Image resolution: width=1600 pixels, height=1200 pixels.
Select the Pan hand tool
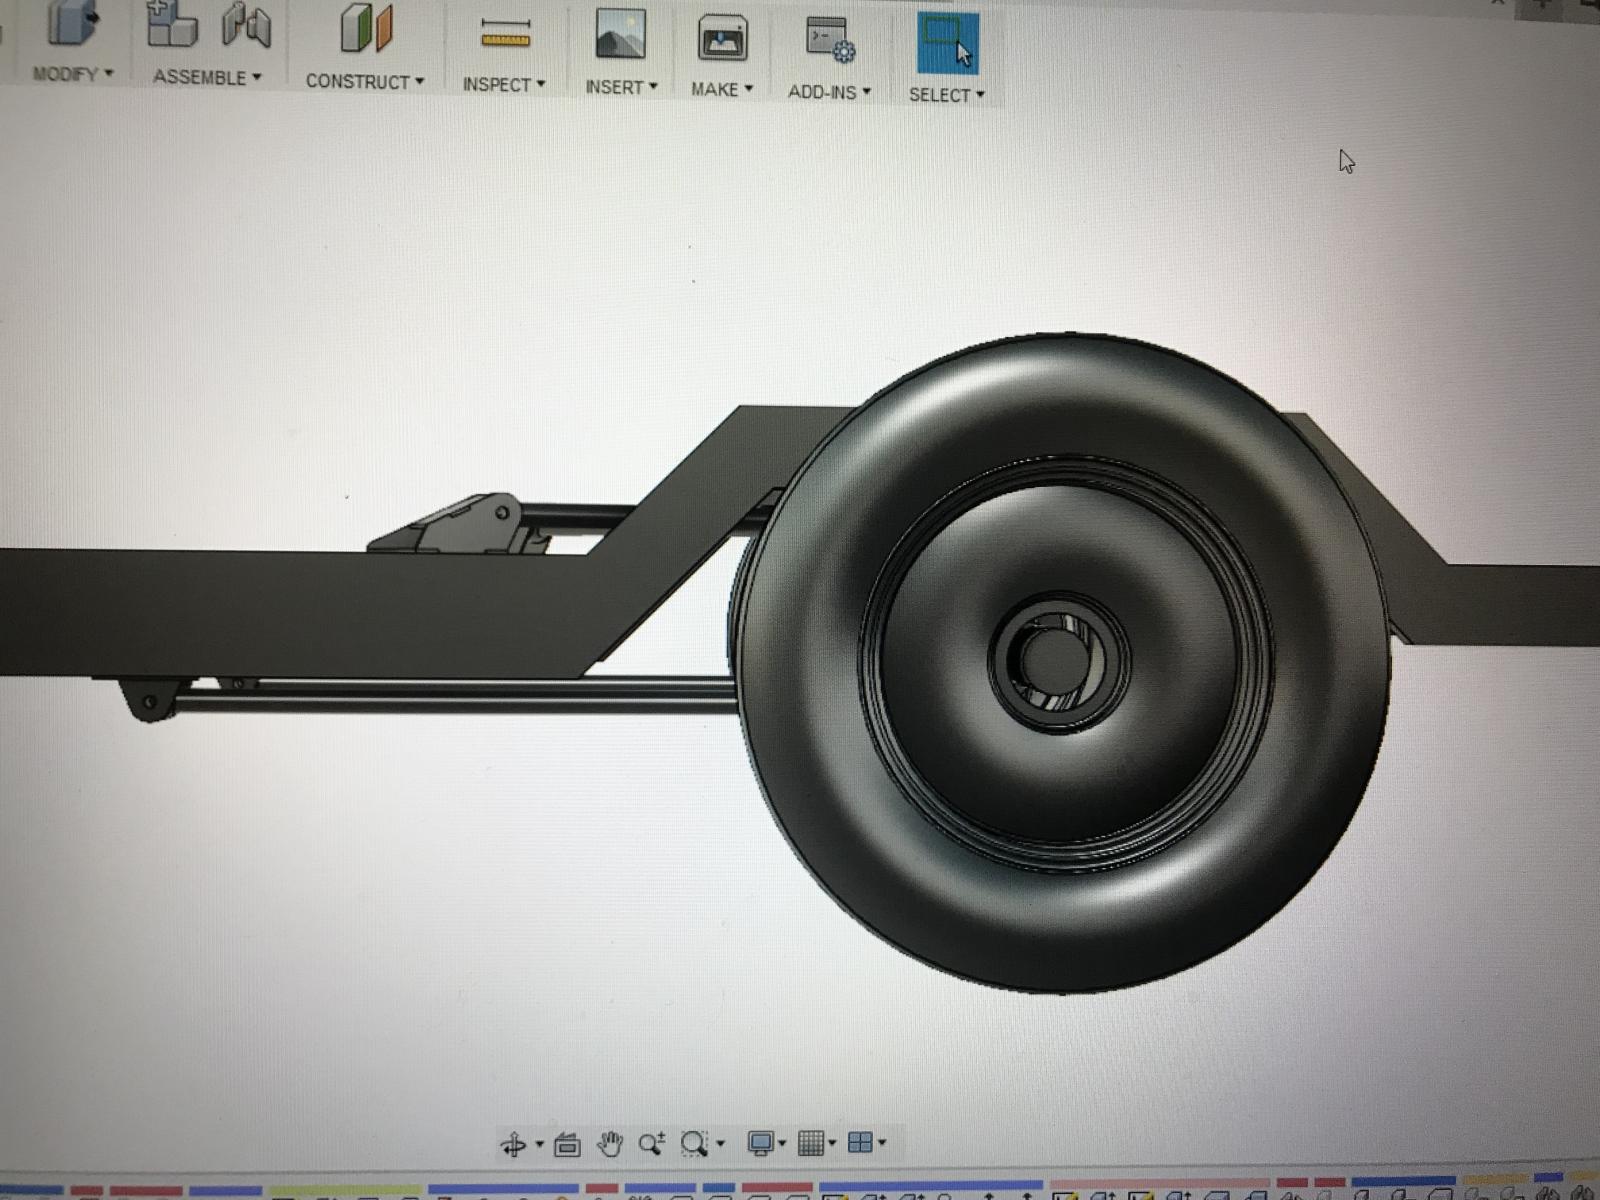(x=609, y=1143)
